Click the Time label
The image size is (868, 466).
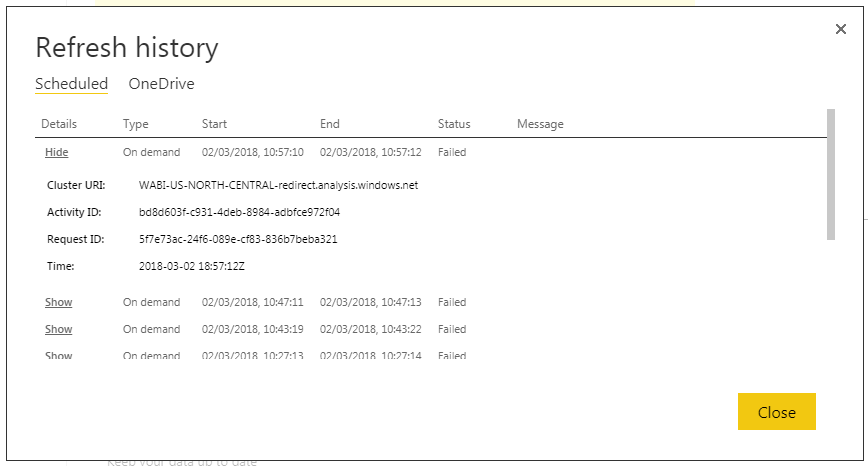coord(60,266)
